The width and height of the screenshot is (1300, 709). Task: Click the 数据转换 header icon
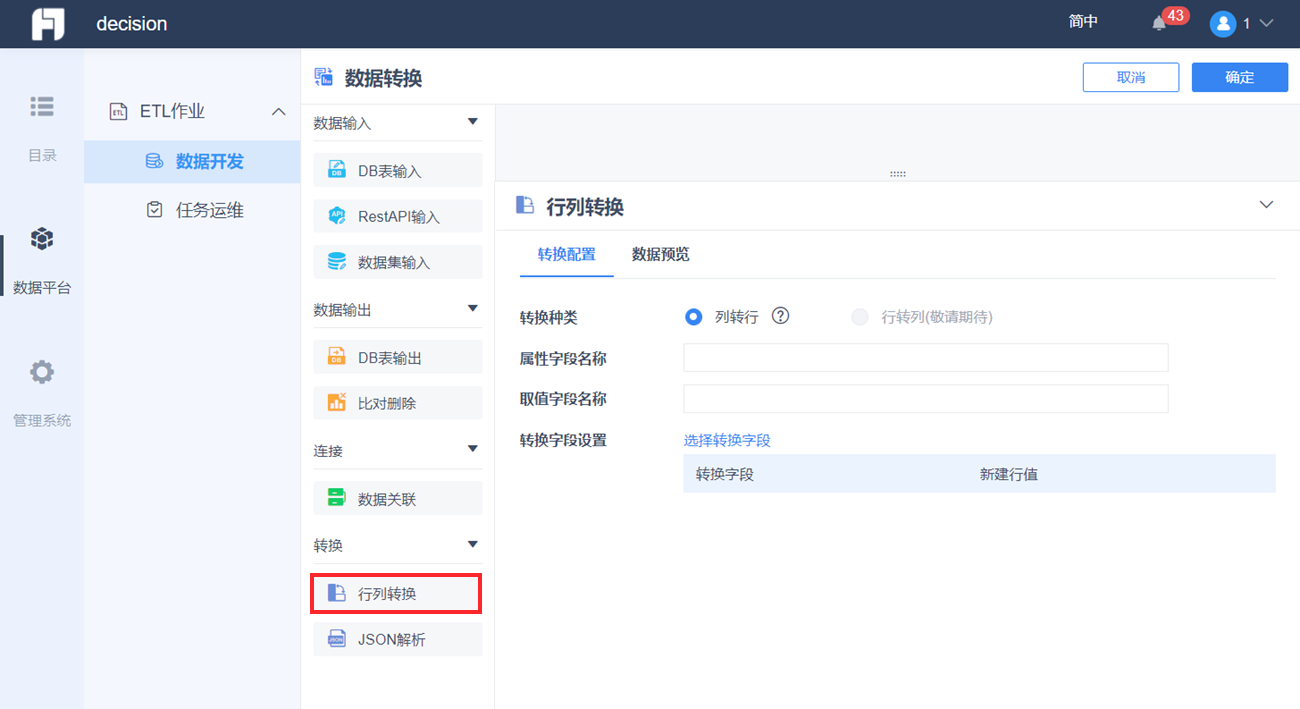point(323,77)
